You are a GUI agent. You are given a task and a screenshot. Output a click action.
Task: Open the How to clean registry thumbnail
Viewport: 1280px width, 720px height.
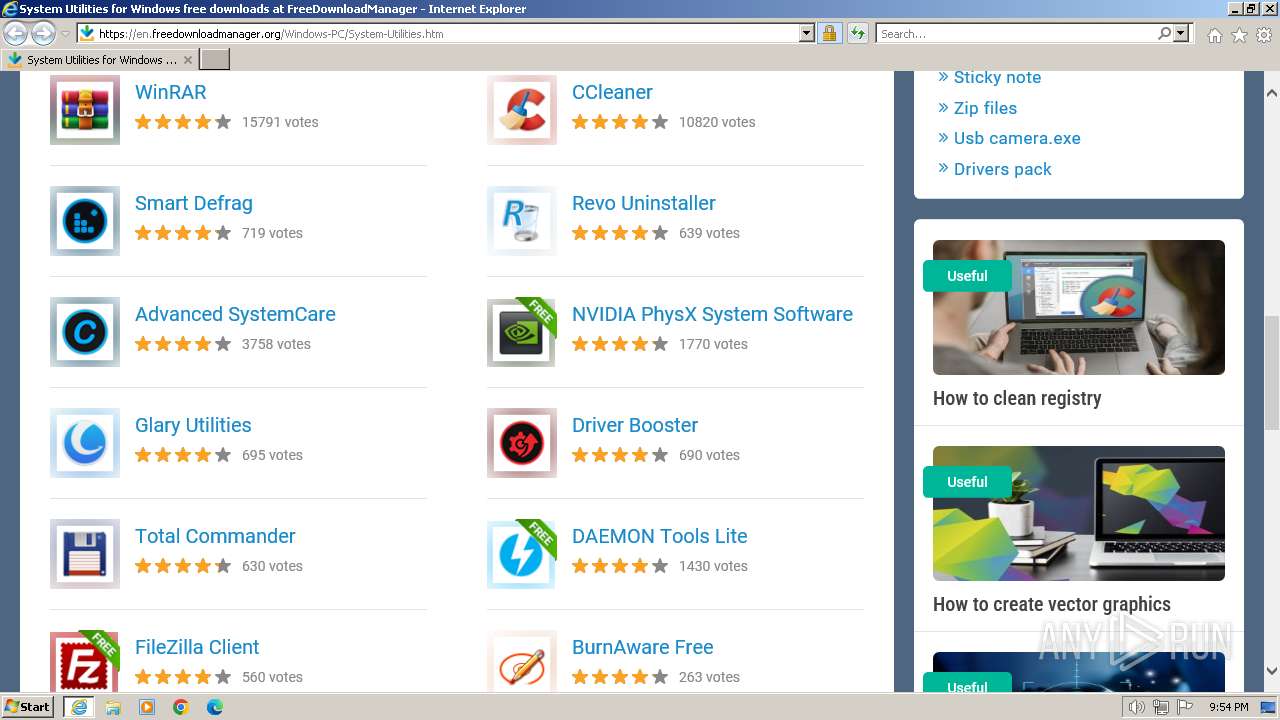pos(1079,307)
